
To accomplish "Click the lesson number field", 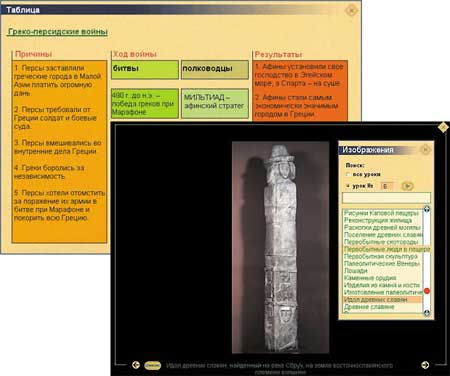I will (x=387, y=186).
